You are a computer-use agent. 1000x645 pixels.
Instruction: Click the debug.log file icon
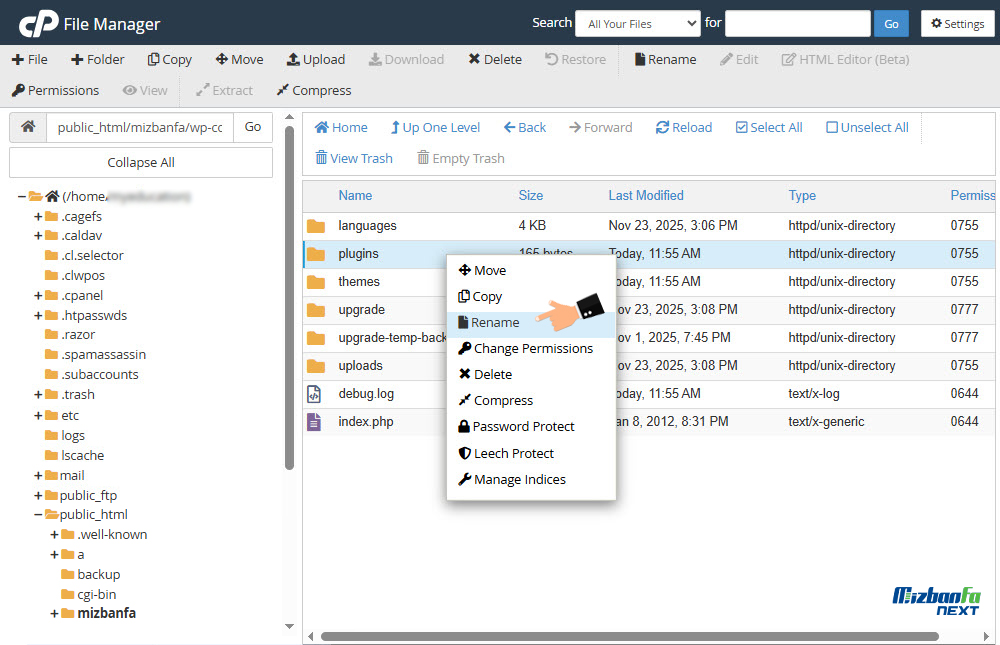point(315,394)
